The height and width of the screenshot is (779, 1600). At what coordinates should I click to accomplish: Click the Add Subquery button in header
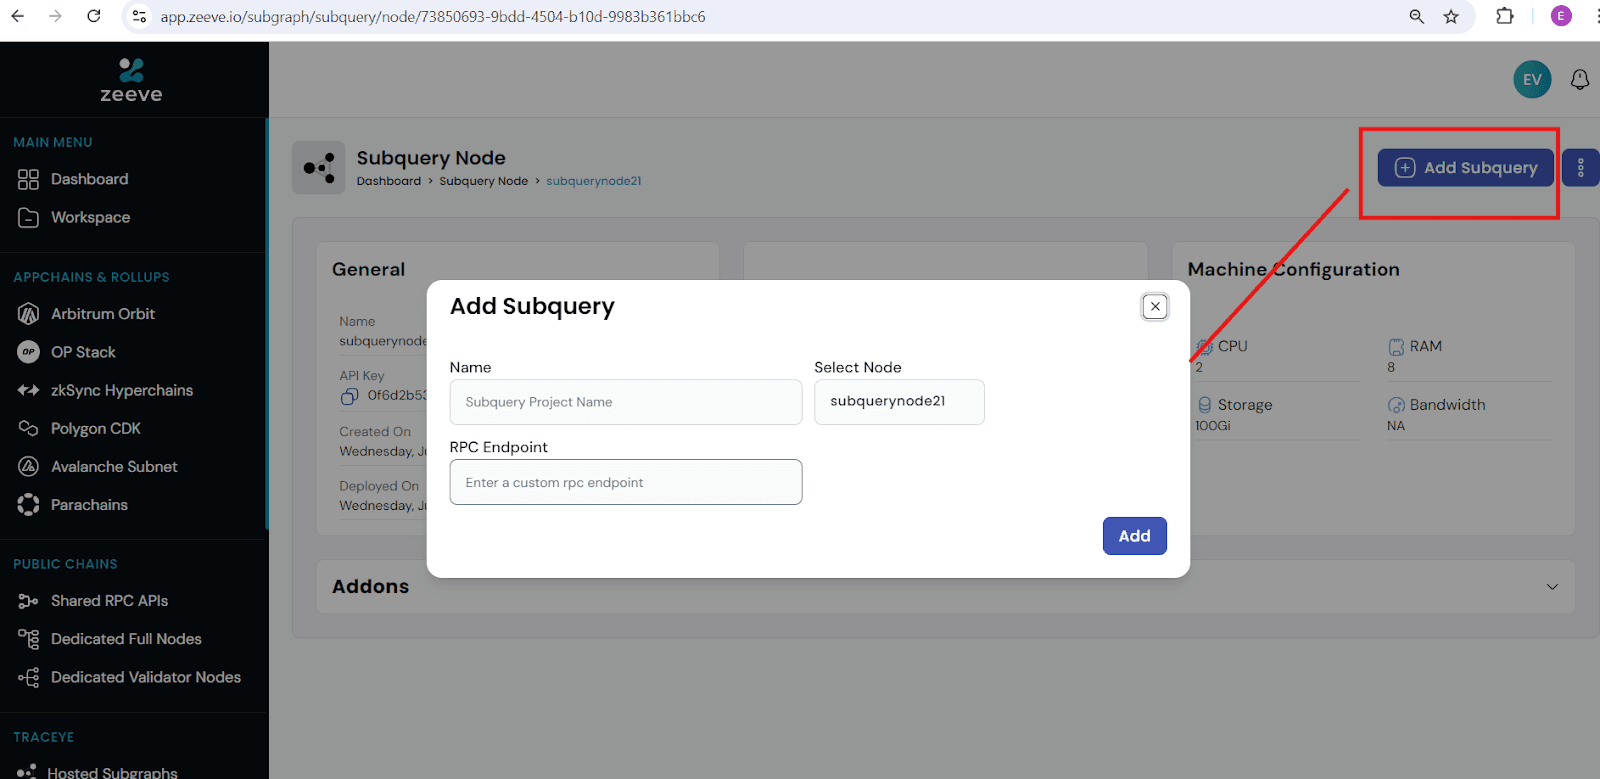[x=1465, y=168]
